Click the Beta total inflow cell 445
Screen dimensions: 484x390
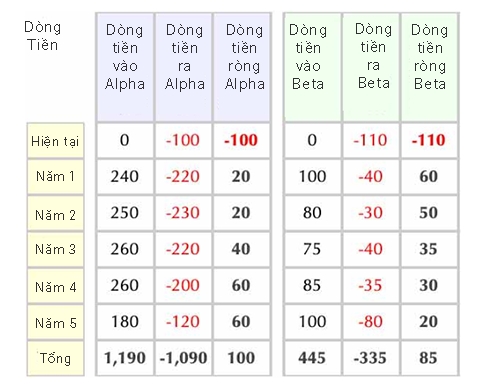[313, 358]
